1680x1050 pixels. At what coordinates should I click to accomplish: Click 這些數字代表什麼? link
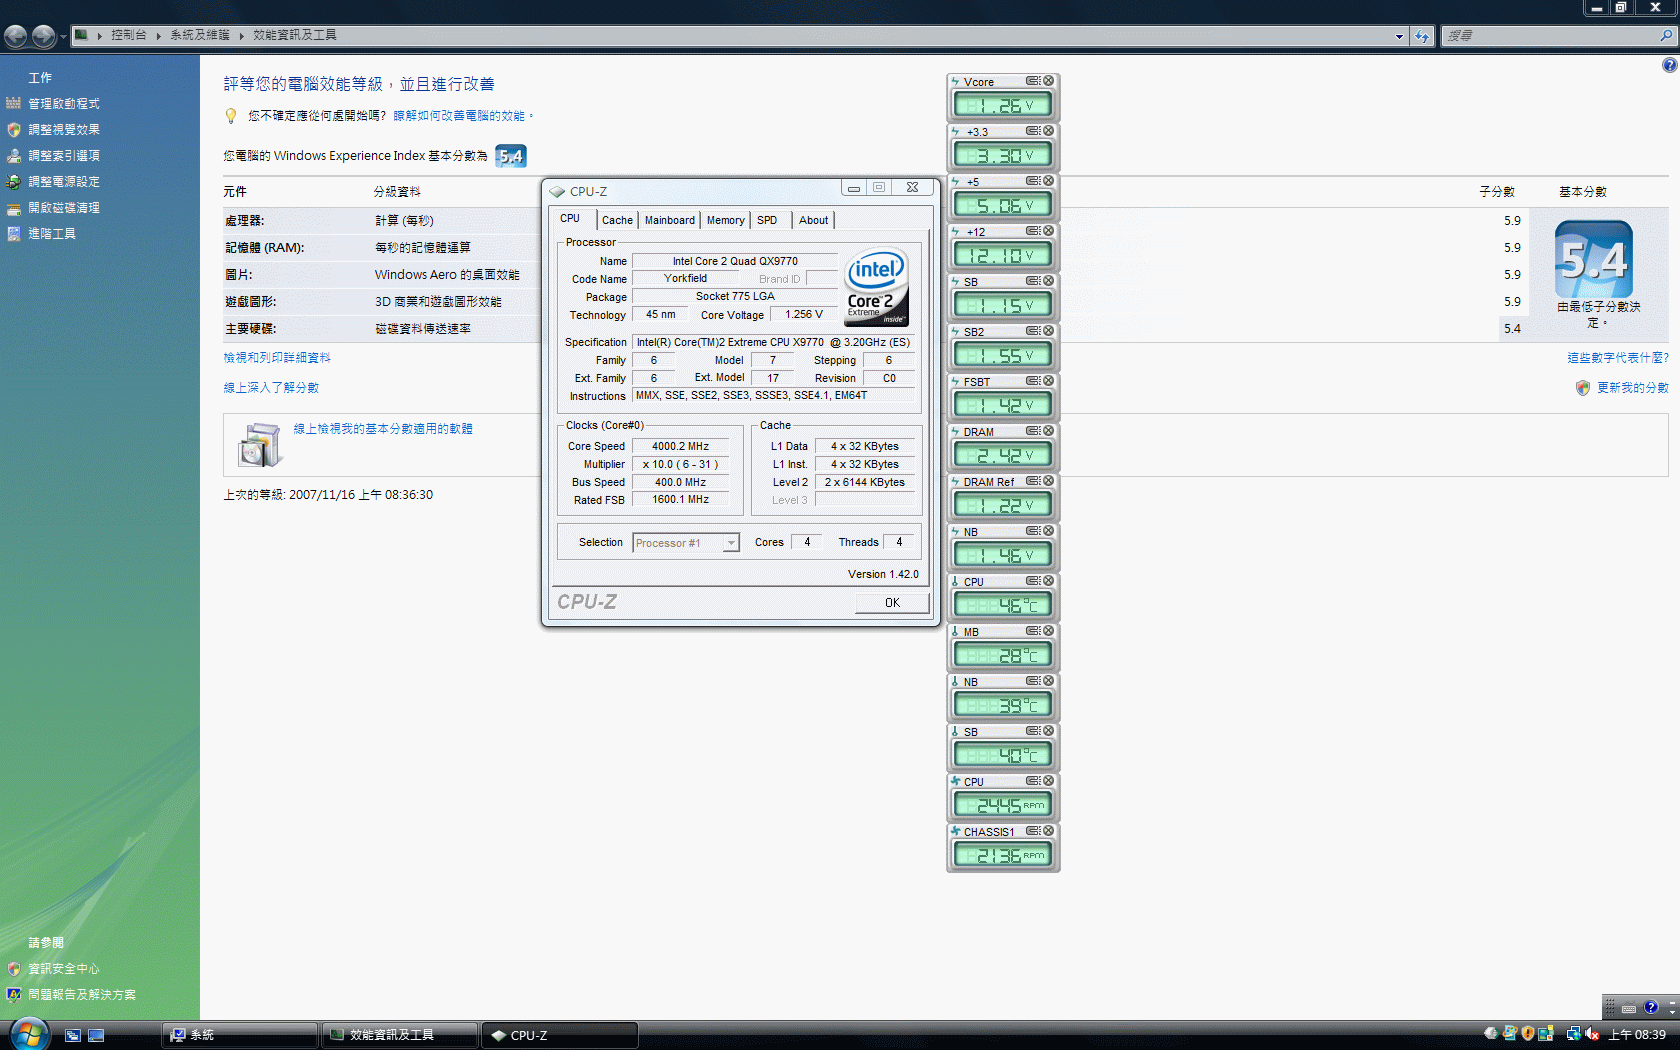click(x=1618, y=358)
